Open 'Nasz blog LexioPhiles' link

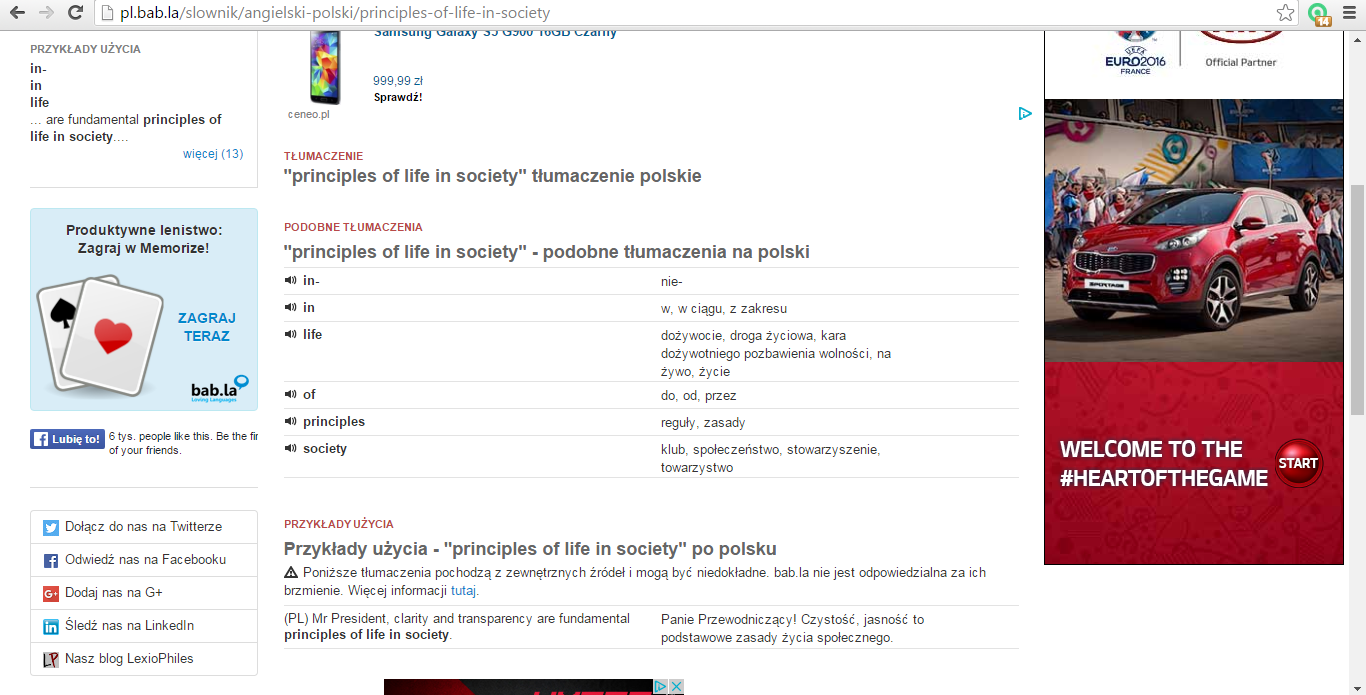click(129, 659)
